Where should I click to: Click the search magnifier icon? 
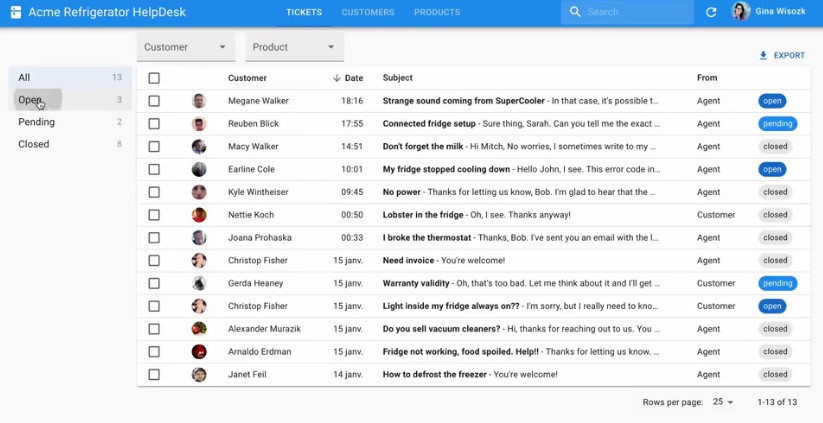pyautogui.click(x=575, y=12)
